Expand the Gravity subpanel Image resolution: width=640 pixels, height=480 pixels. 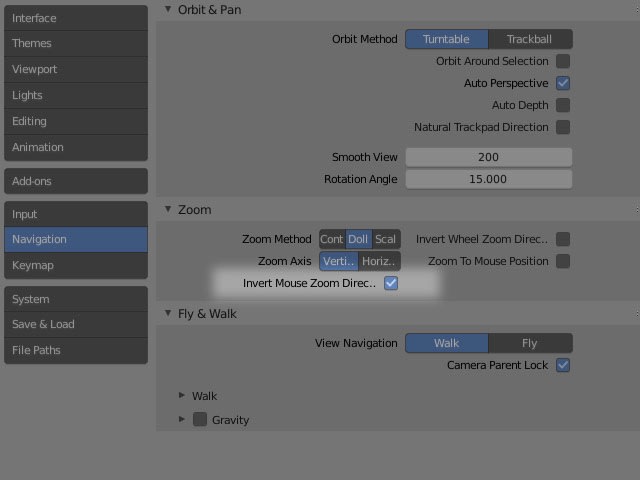pyautogui.click(x=182, y=420)
